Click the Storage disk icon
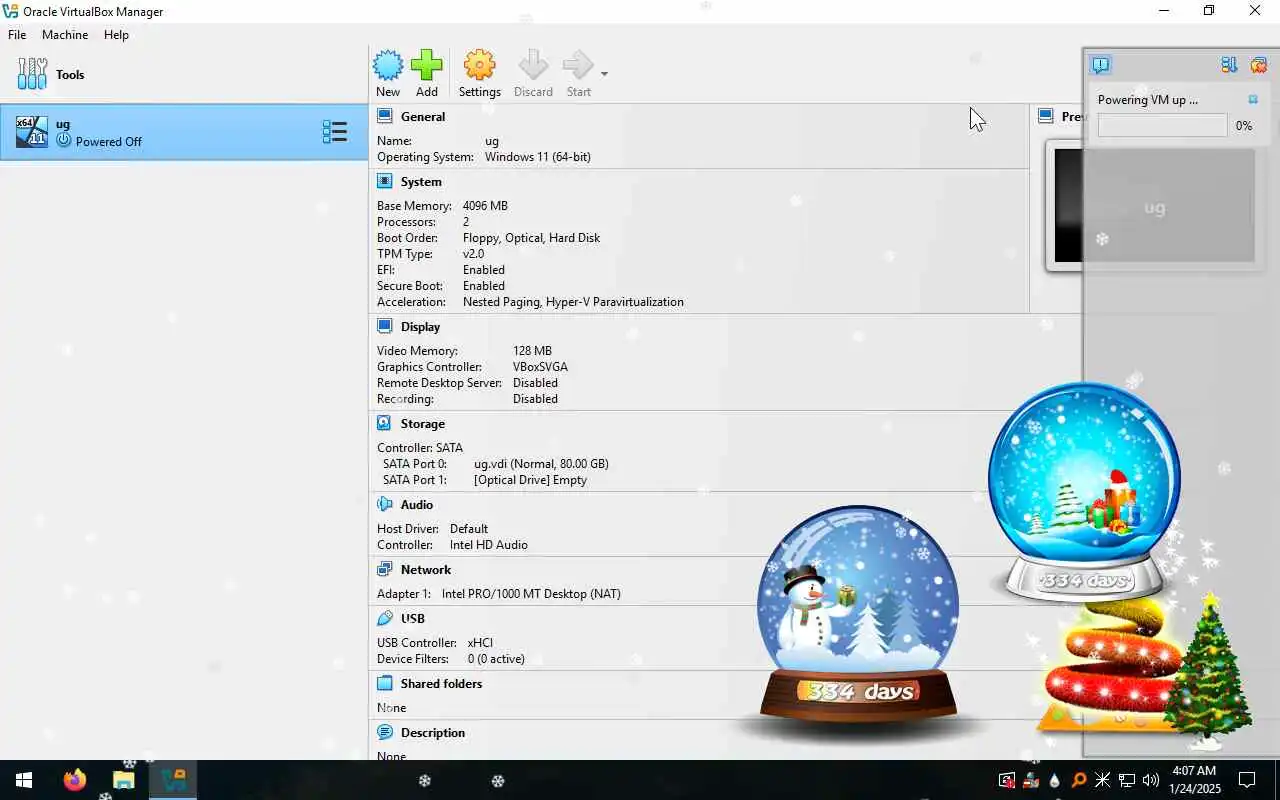The width and height of the screenshot is (1280, 800). point(385,423)
